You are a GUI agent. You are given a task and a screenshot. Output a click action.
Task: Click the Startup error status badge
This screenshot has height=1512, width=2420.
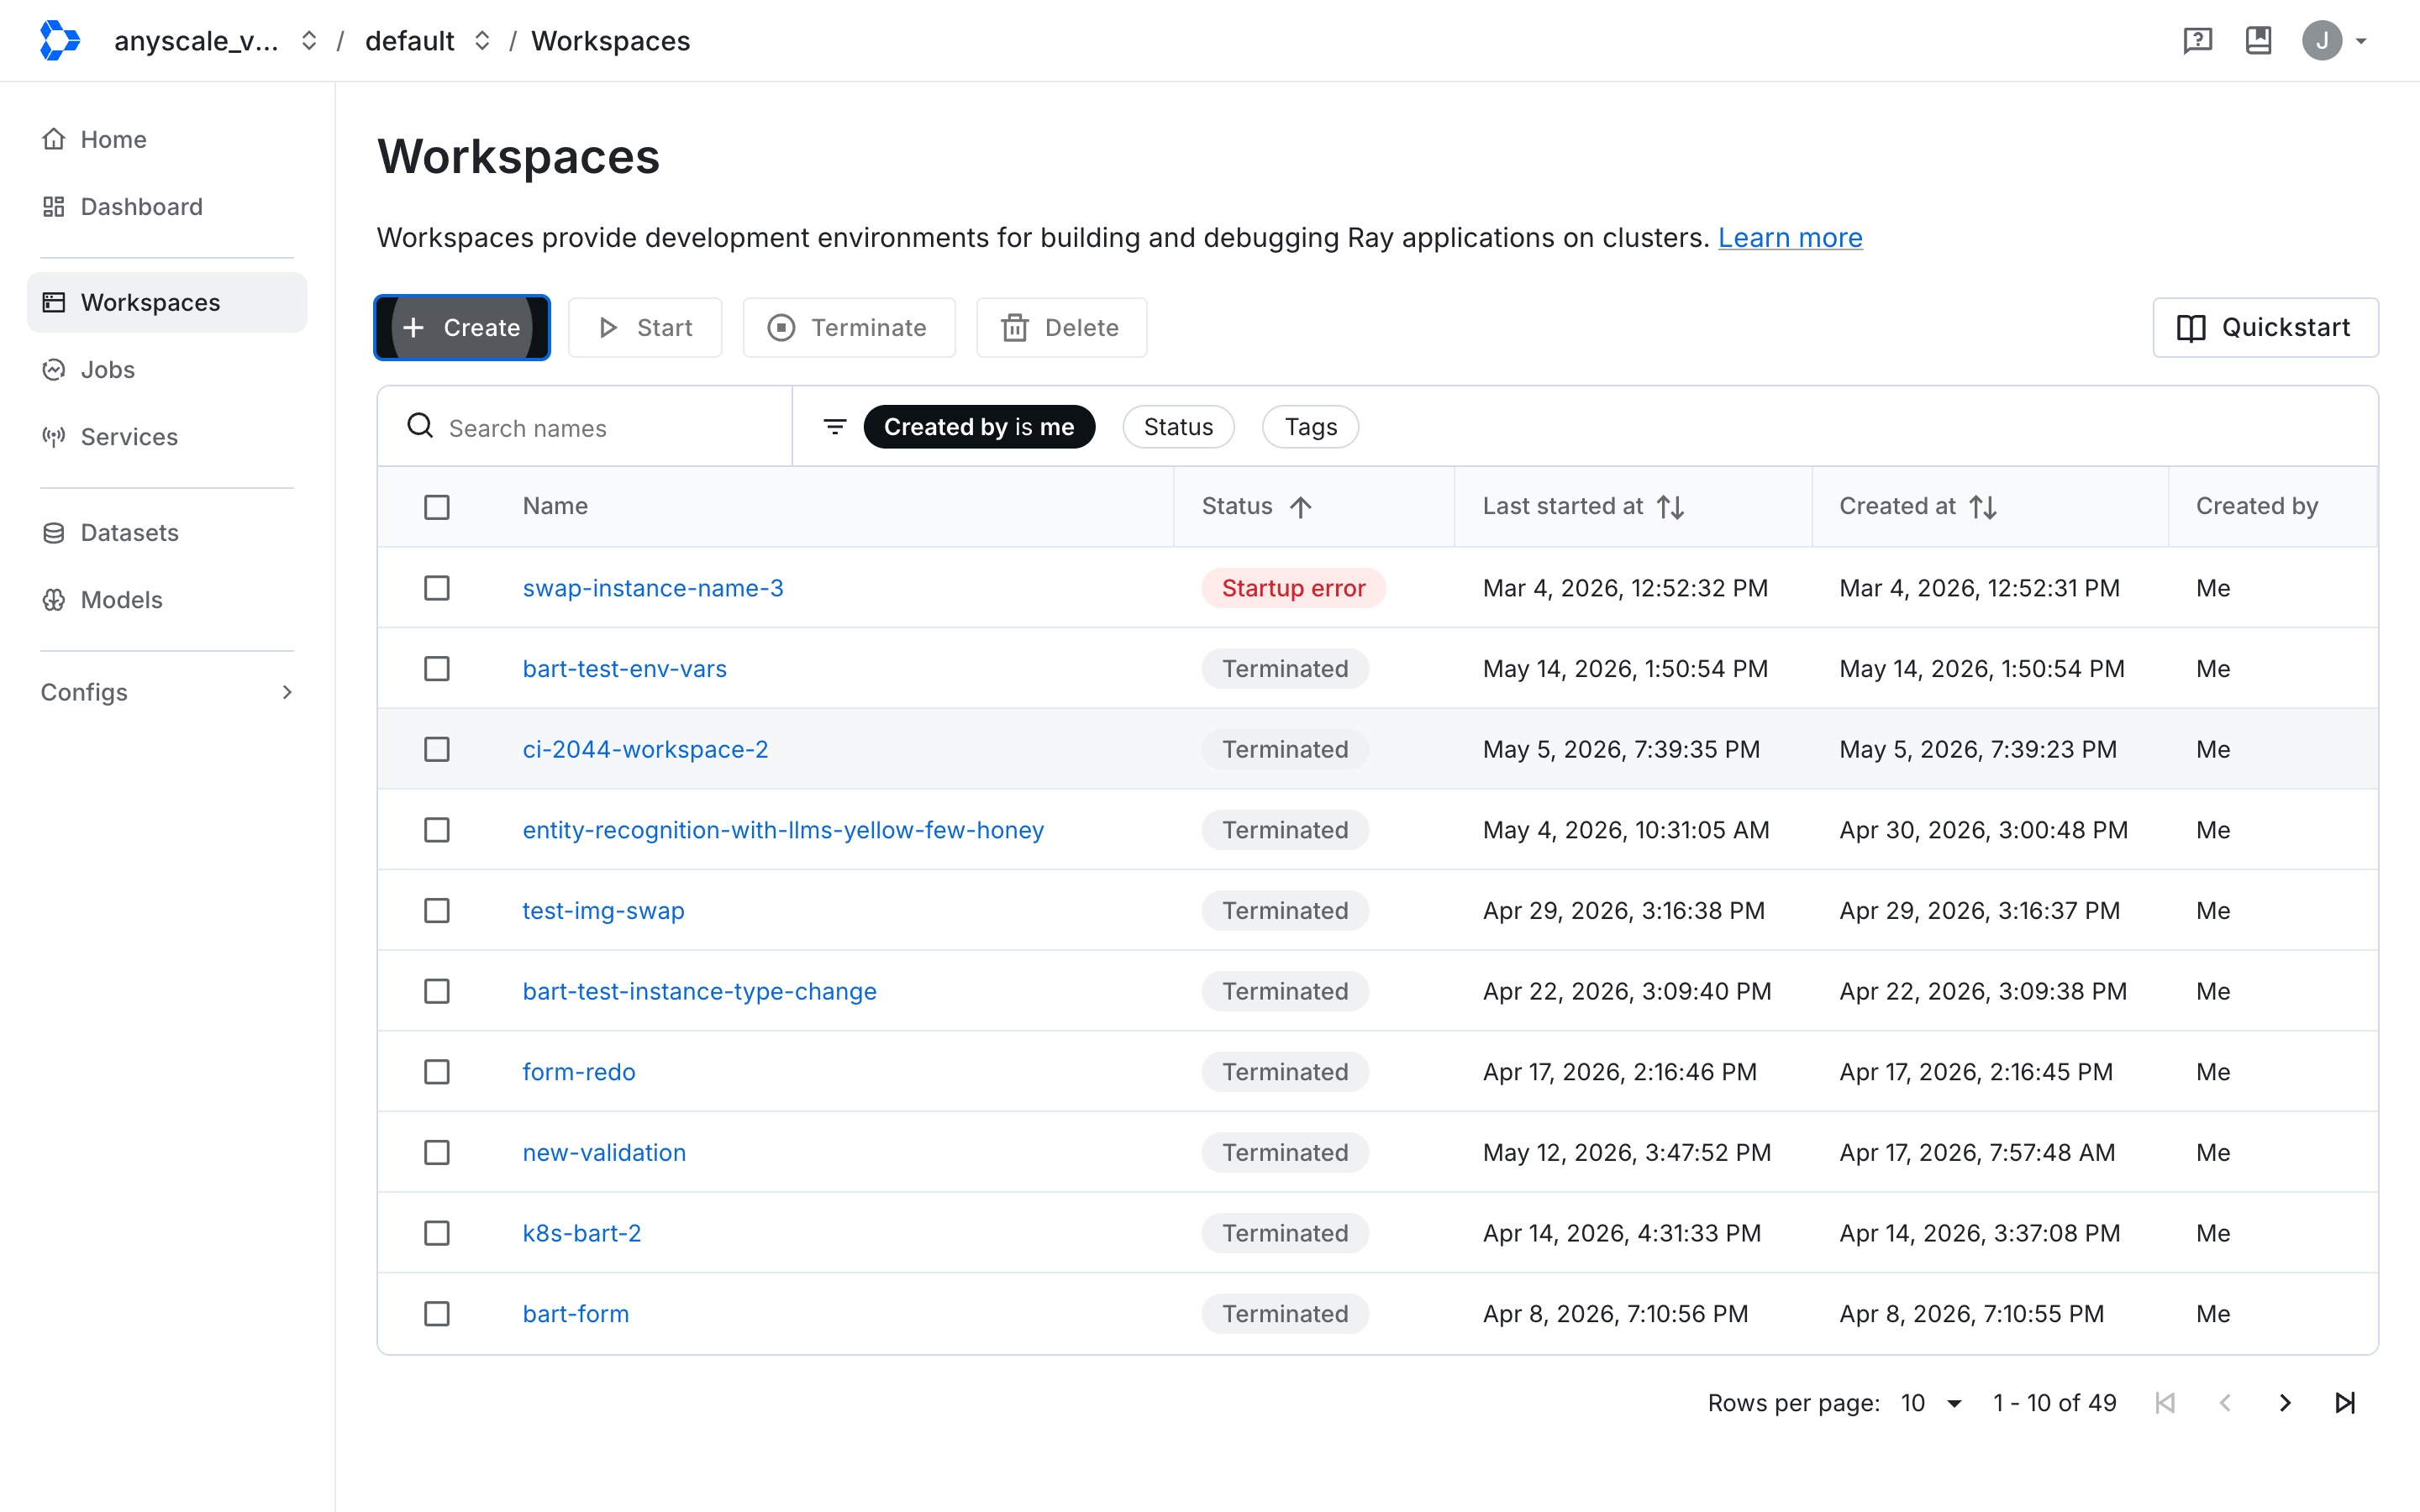pyautogui.click(x=1293, y=588)
